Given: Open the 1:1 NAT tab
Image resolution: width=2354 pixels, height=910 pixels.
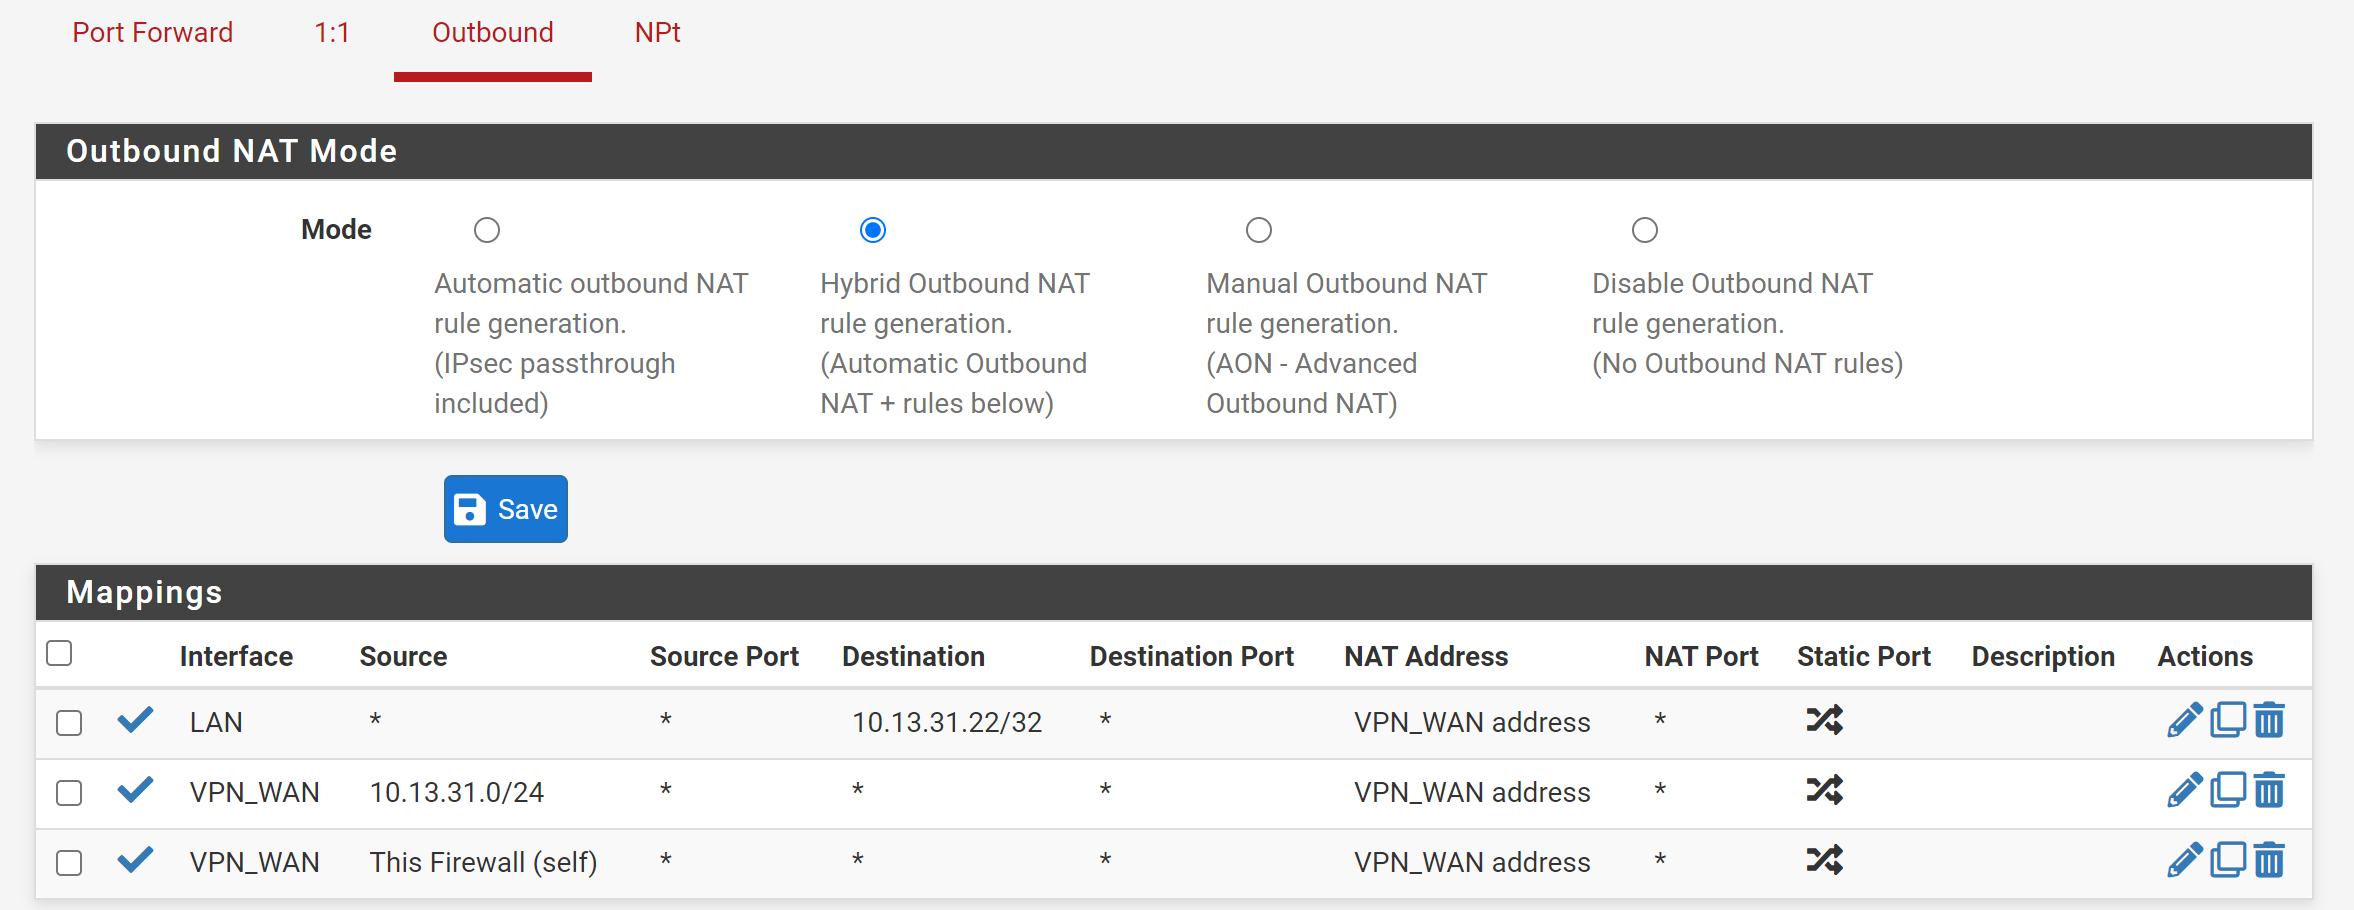Looking at the screenshot, I should (x=332, y=33).
